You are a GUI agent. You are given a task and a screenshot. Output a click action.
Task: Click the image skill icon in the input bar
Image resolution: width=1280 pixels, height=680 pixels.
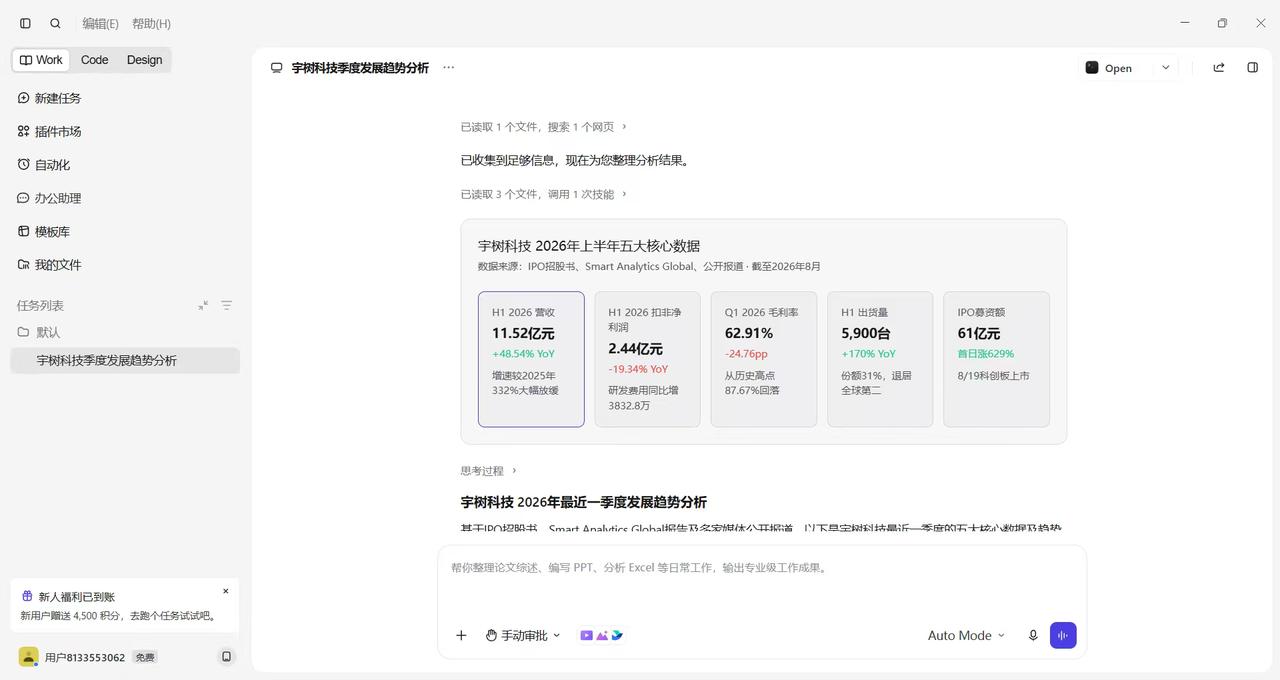click(602, 635)
